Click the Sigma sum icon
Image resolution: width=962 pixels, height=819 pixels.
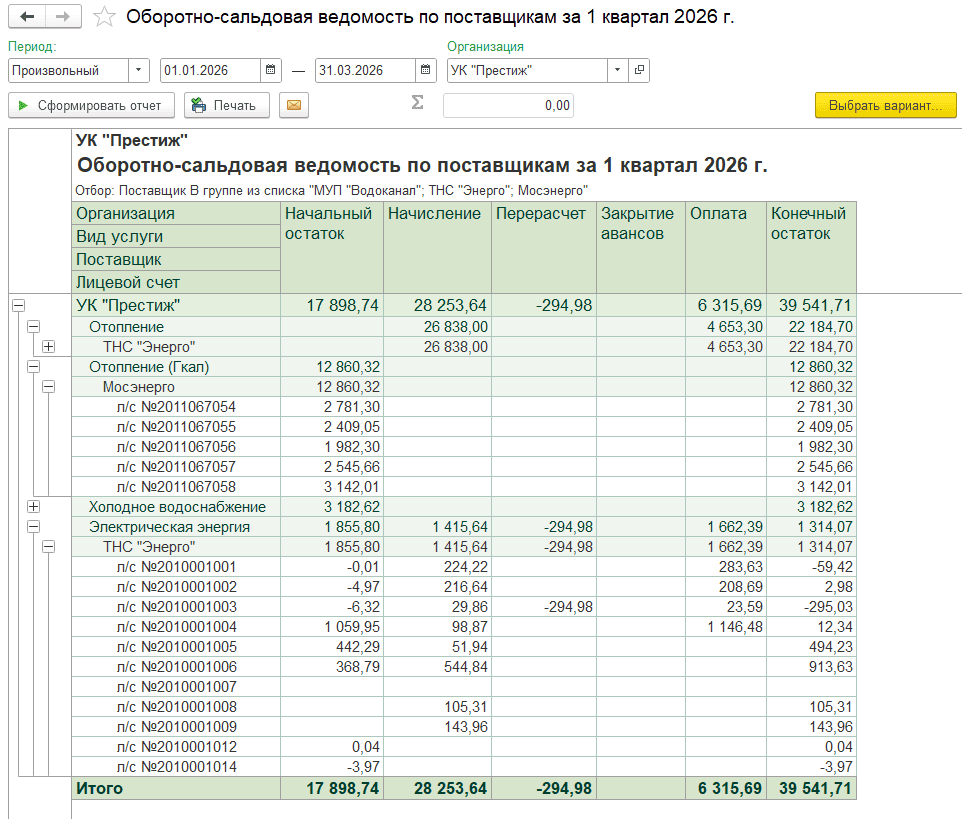(x=418, y=103)
